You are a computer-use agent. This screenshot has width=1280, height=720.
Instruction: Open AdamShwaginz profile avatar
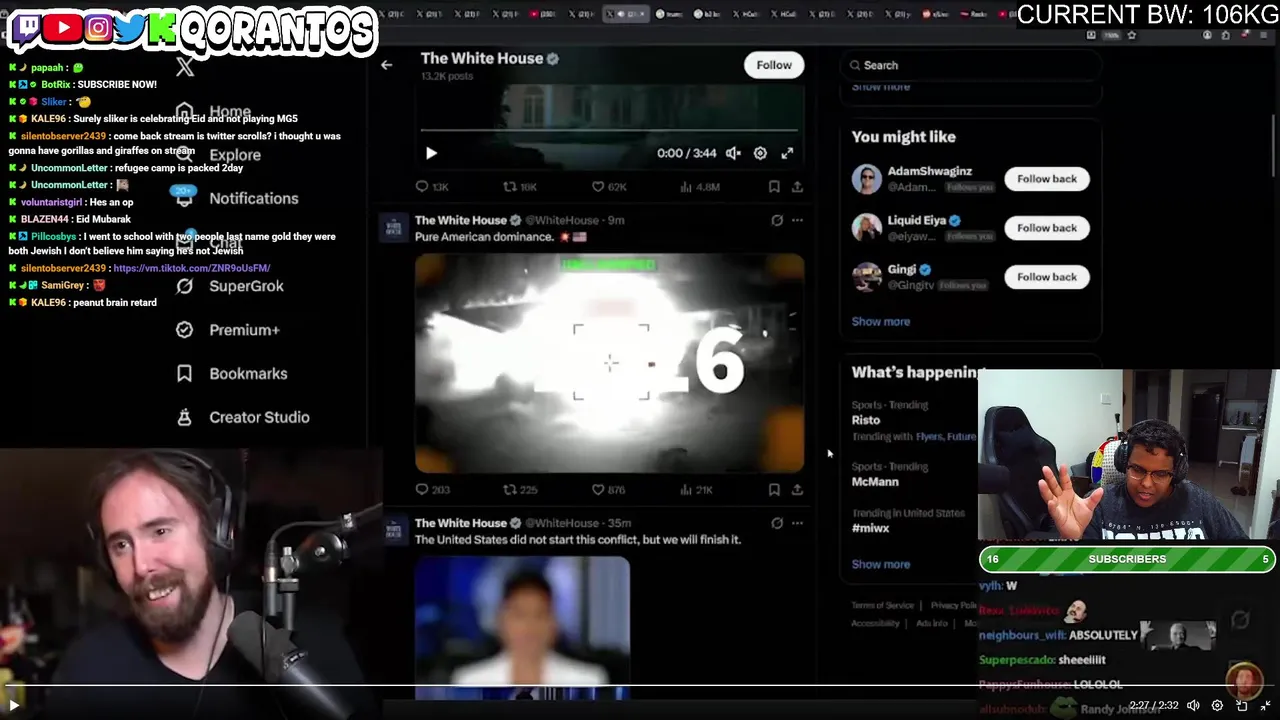point(867,179)
